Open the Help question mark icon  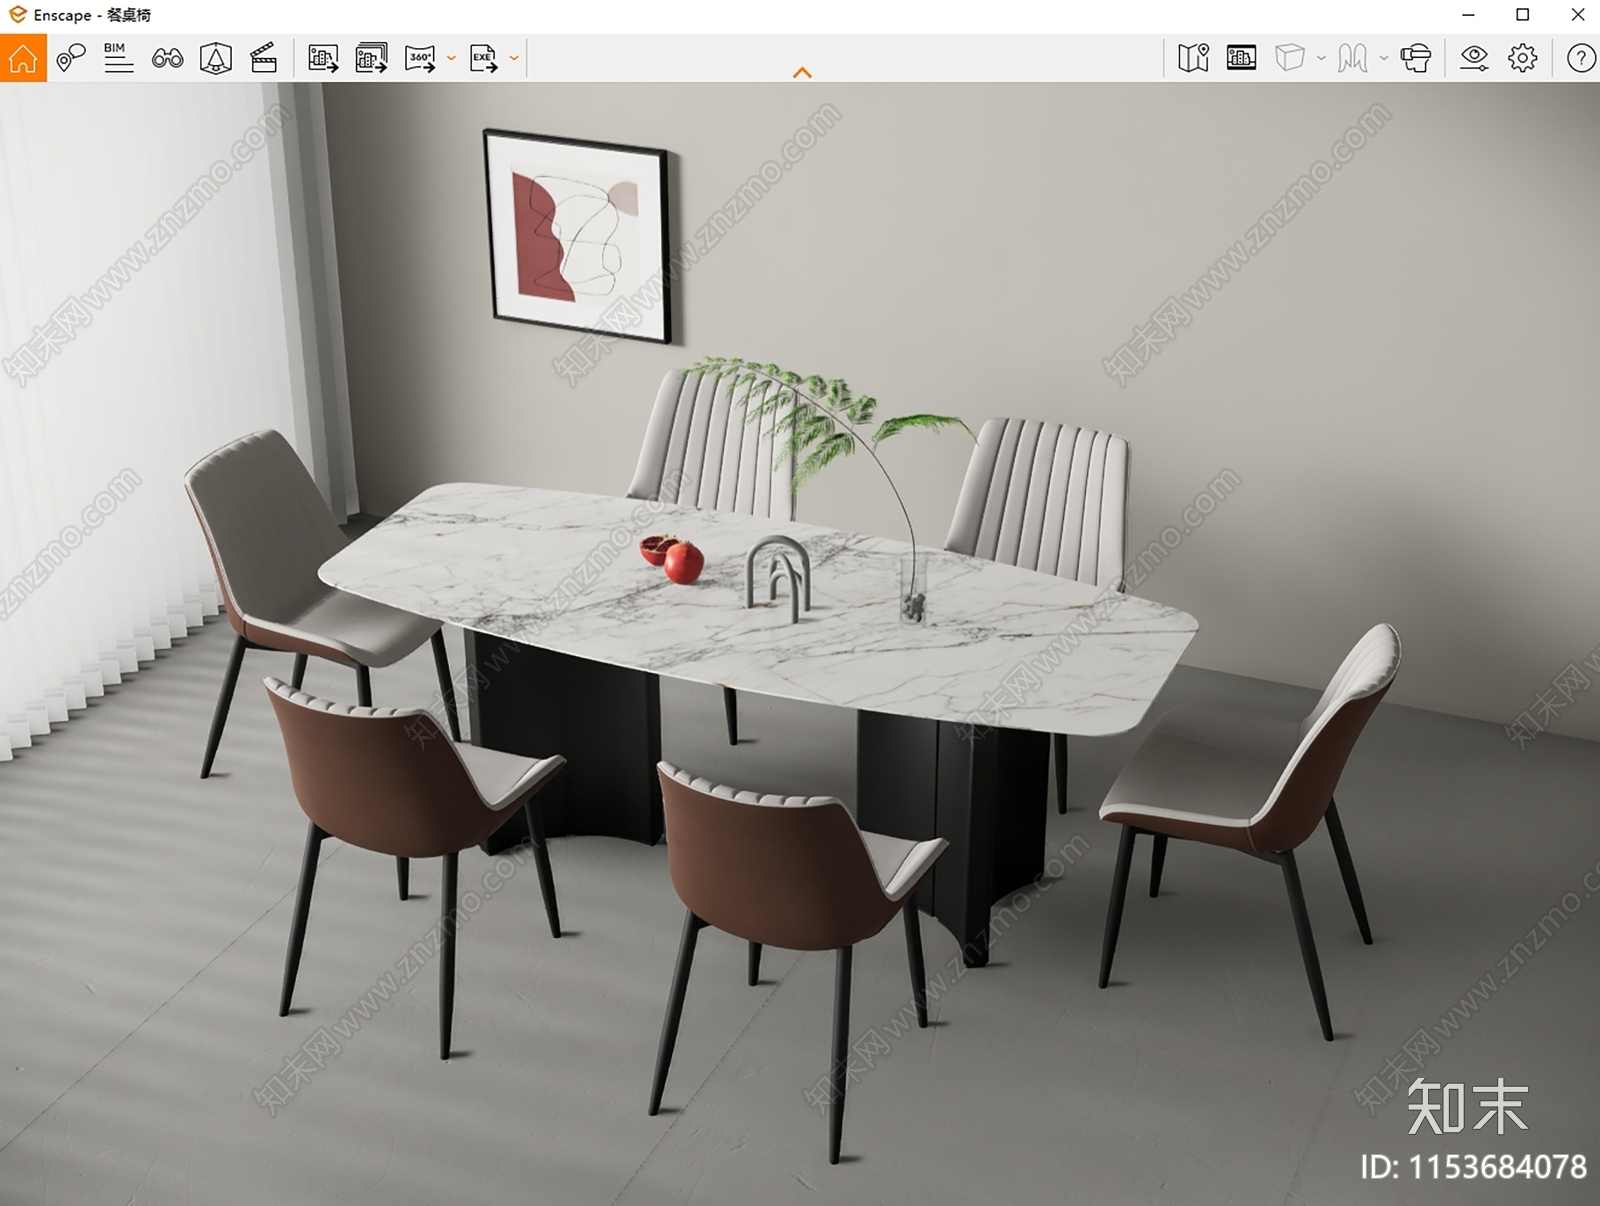[1580, 58]
